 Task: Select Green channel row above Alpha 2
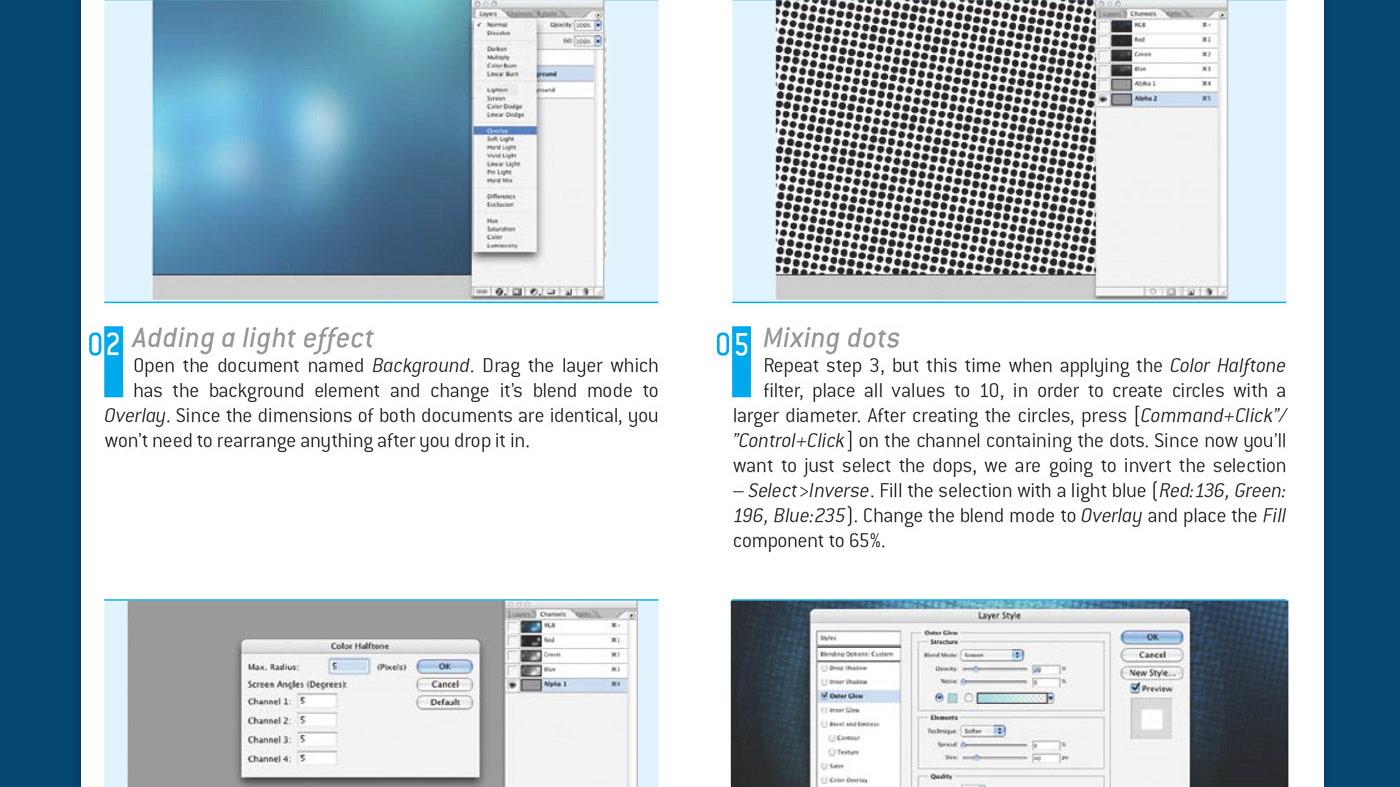pyautogui.click(x=1157, y=55)
